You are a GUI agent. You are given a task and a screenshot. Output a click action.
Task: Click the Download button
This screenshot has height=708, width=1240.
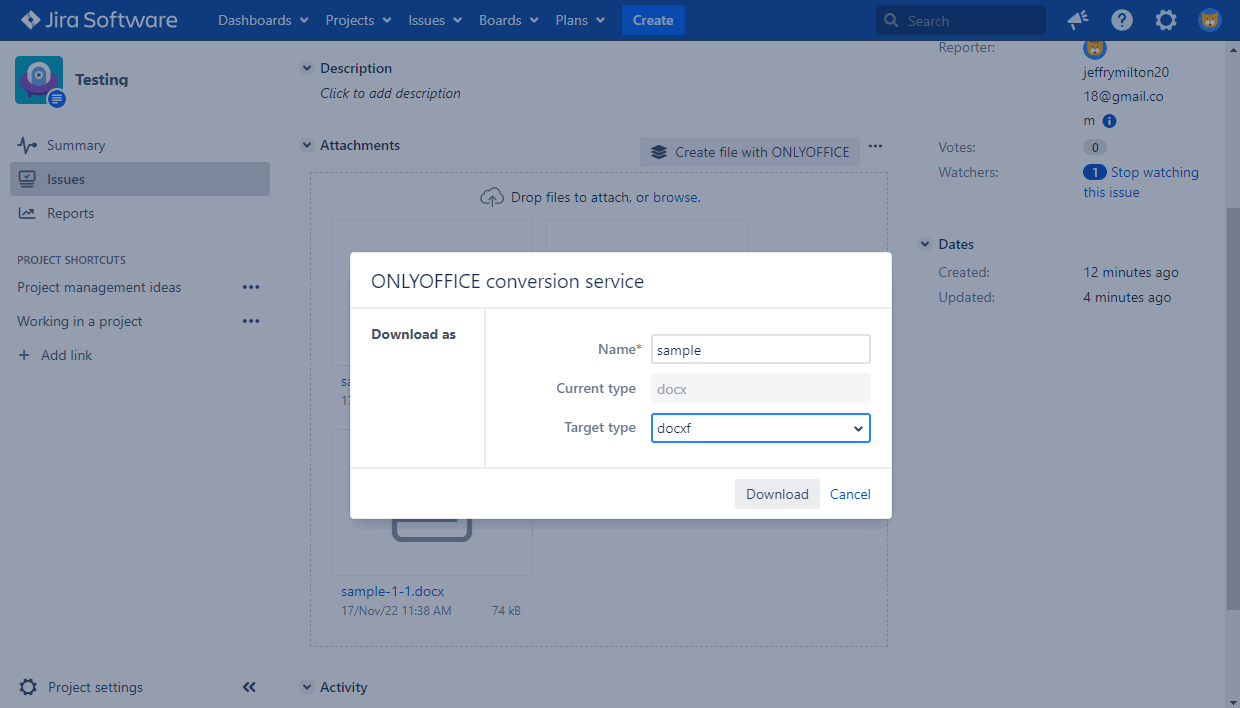click(x=777, y=494)
